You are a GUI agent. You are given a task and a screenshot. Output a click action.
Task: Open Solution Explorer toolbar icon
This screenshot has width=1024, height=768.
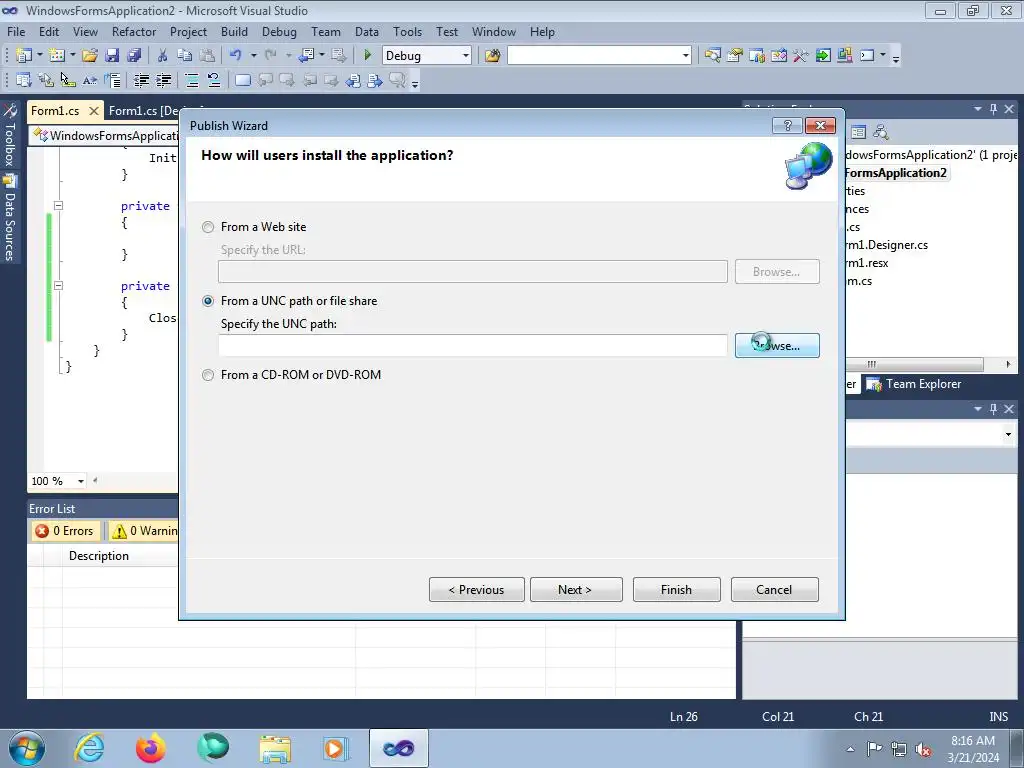pos(712,56)
